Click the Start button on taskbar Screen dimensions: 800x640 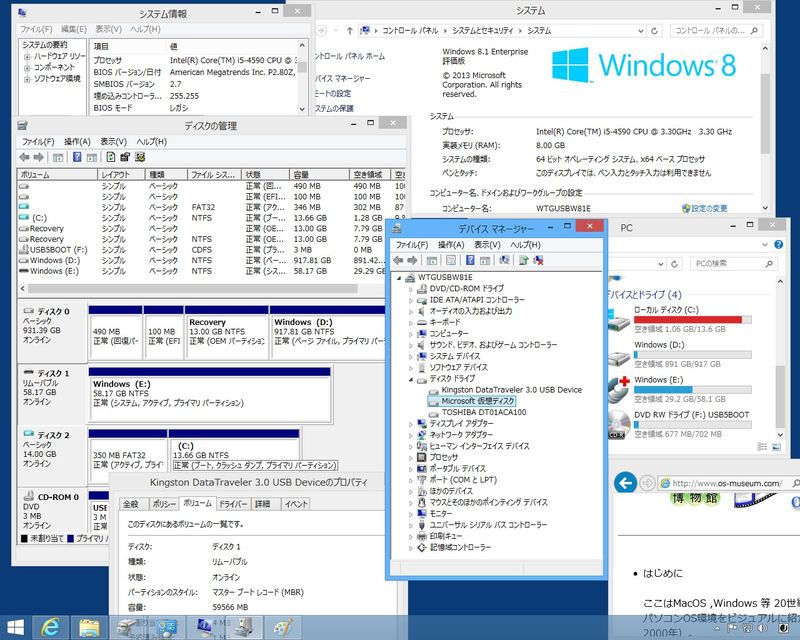pyautogui.click(x=15, y=628)
